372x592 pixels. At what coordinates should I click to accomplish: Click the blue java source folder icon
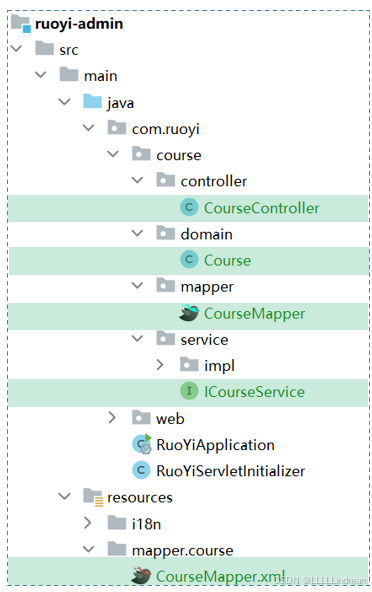coord(92,102)
